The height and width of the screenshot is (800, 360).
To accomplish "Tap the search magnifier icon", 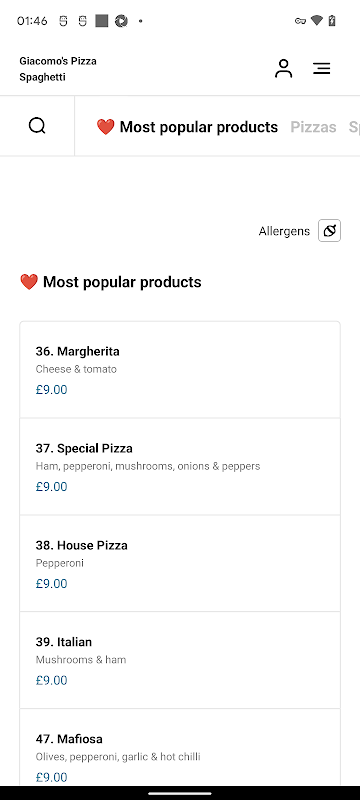I will pos(37,126).
